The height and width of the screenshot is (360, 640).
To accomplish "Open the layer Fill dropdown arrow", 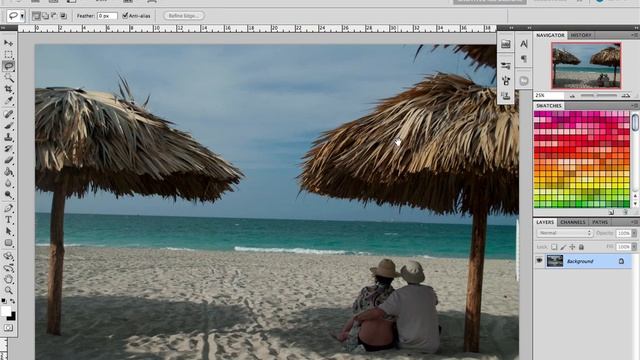I will click(x=634, y=247).
